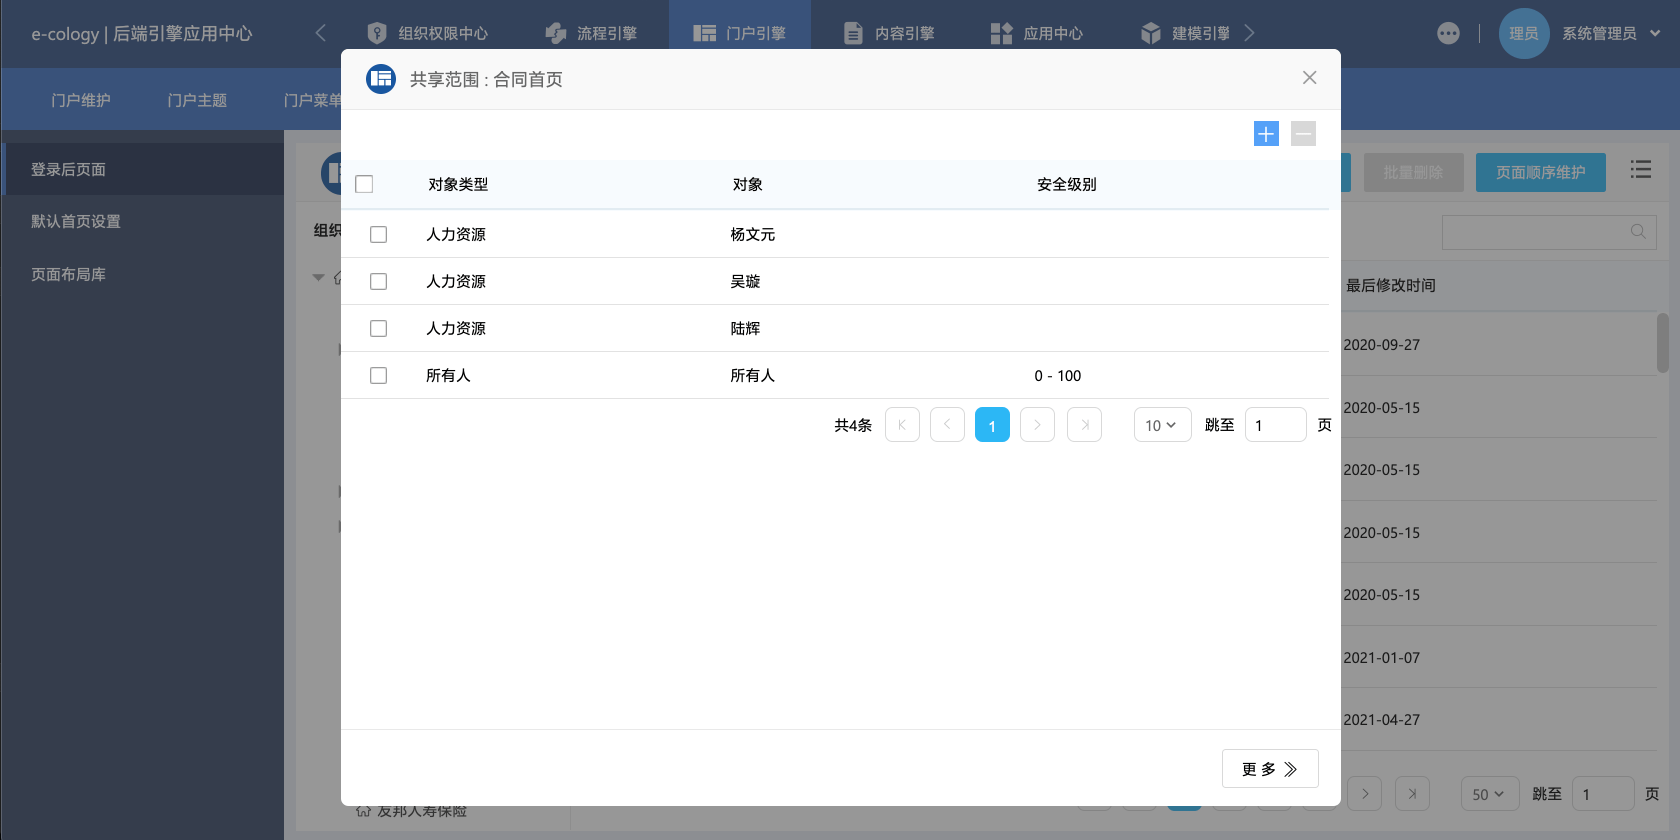Click the 安全级别 column header
The width and height of the screenshot is (1680, 840).
coord(1066,184)
